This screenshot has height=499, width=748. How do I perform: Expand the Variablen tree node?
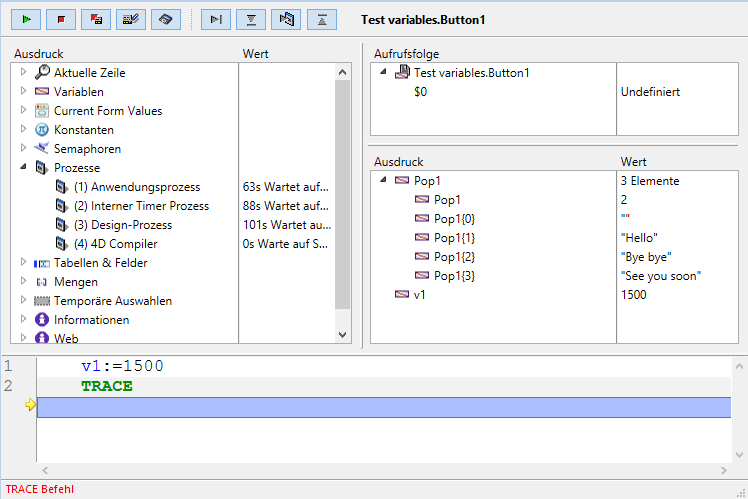click(24, 91)
